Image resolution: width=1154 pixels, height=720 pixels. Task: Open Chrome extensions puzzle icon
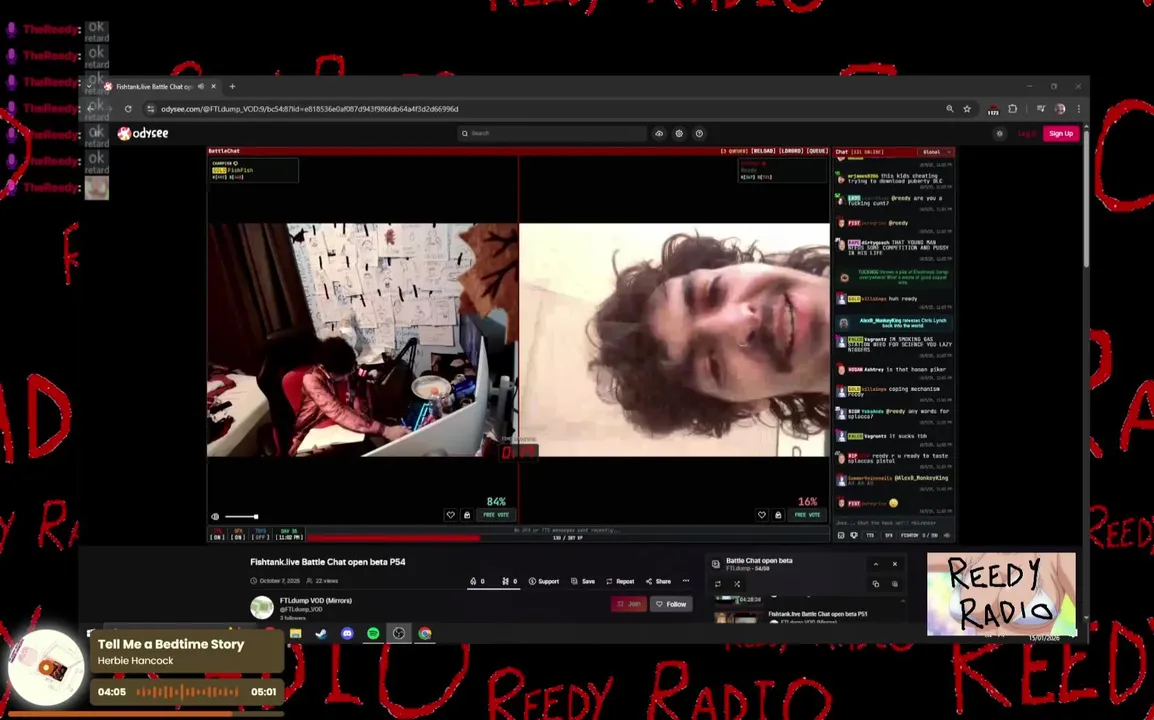[1013, 109]
